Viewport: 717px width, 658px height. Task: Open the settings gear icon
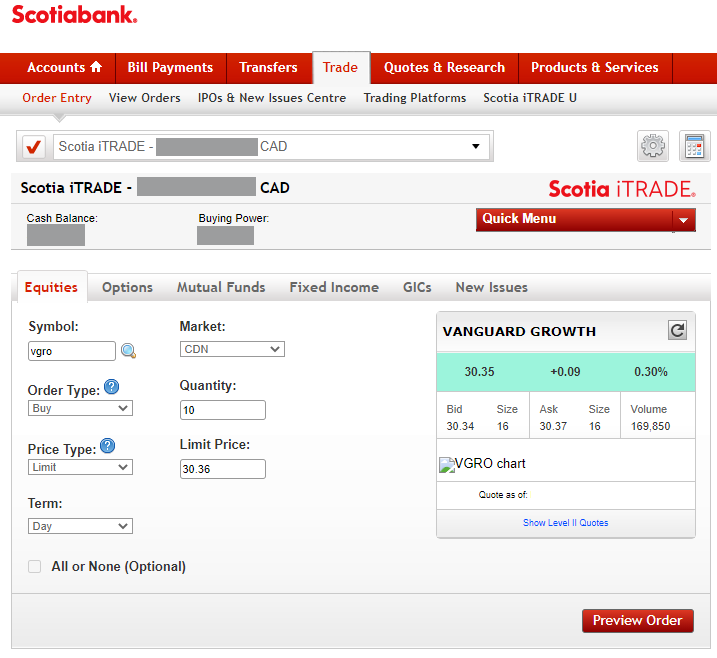pyautogui.click(x=653, y=147)
